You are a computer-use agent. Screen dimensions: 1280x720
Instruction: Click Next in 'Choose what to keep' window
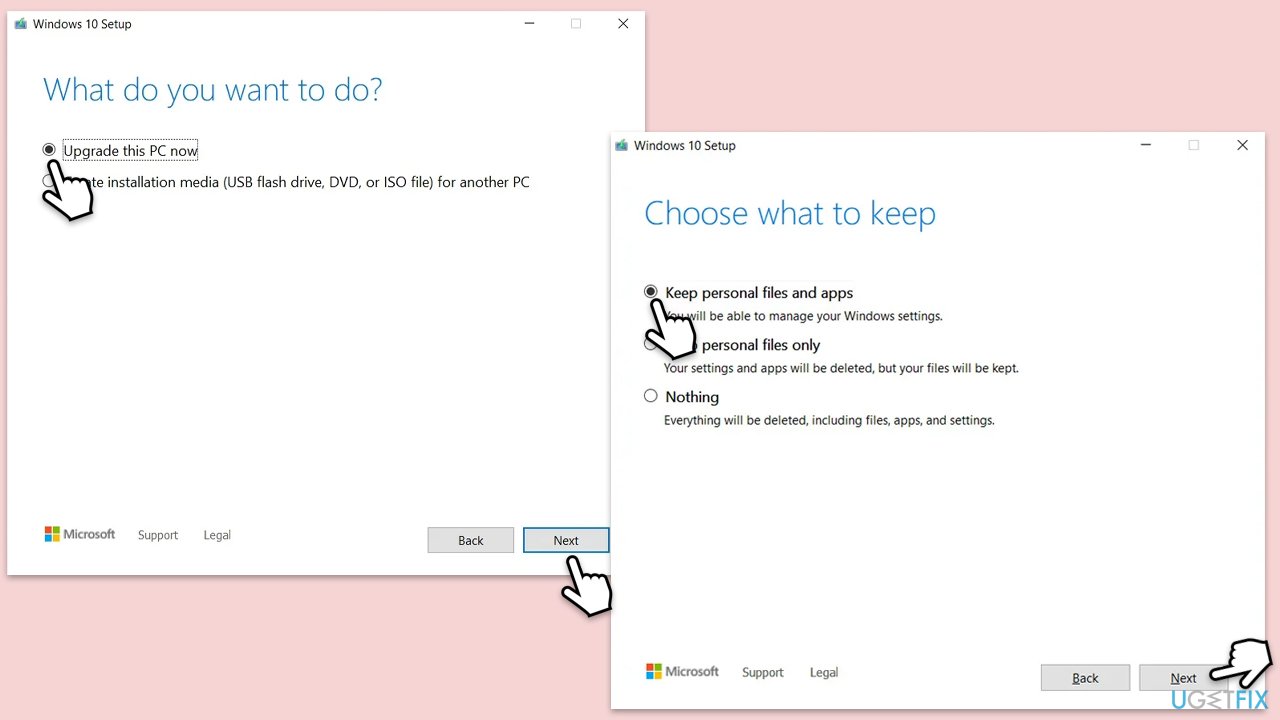[x=1183, y=678]
